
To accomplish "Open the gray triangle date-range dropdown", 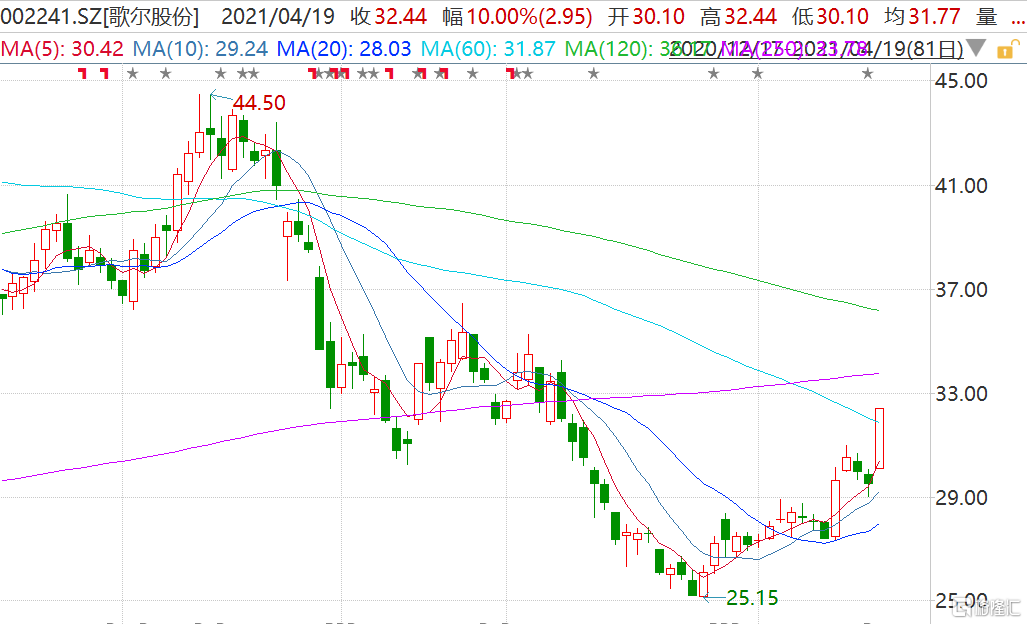I will coord(975,48).
